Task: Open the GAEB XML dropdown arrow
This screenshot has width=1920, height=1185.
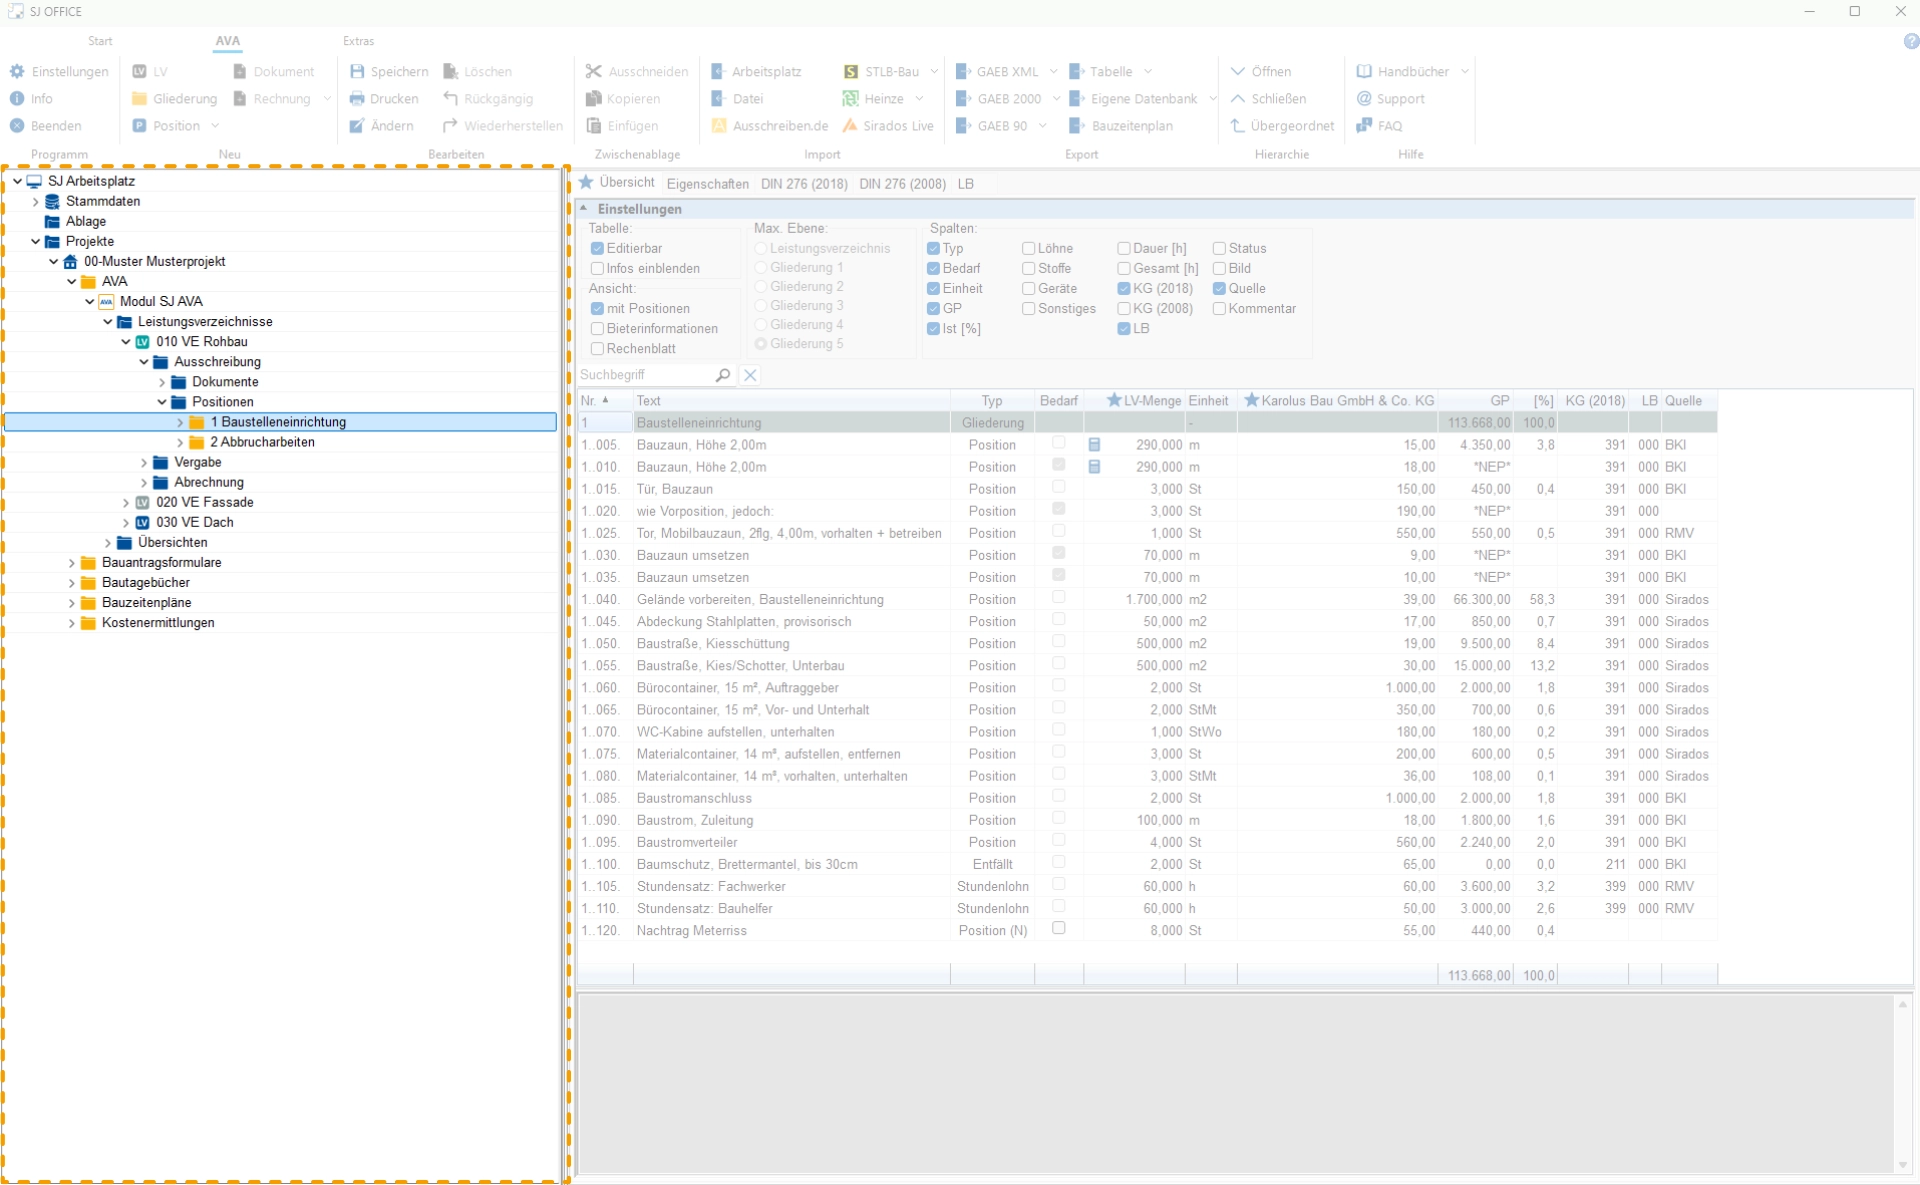Action: click(x=1053, y=71)
